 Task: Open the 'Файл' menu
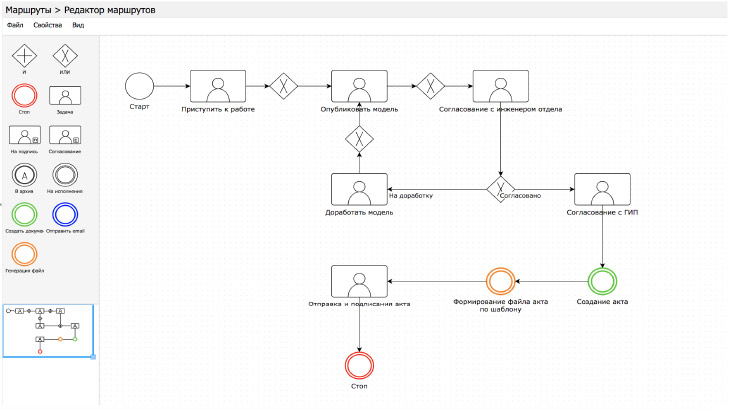[15, 24]
